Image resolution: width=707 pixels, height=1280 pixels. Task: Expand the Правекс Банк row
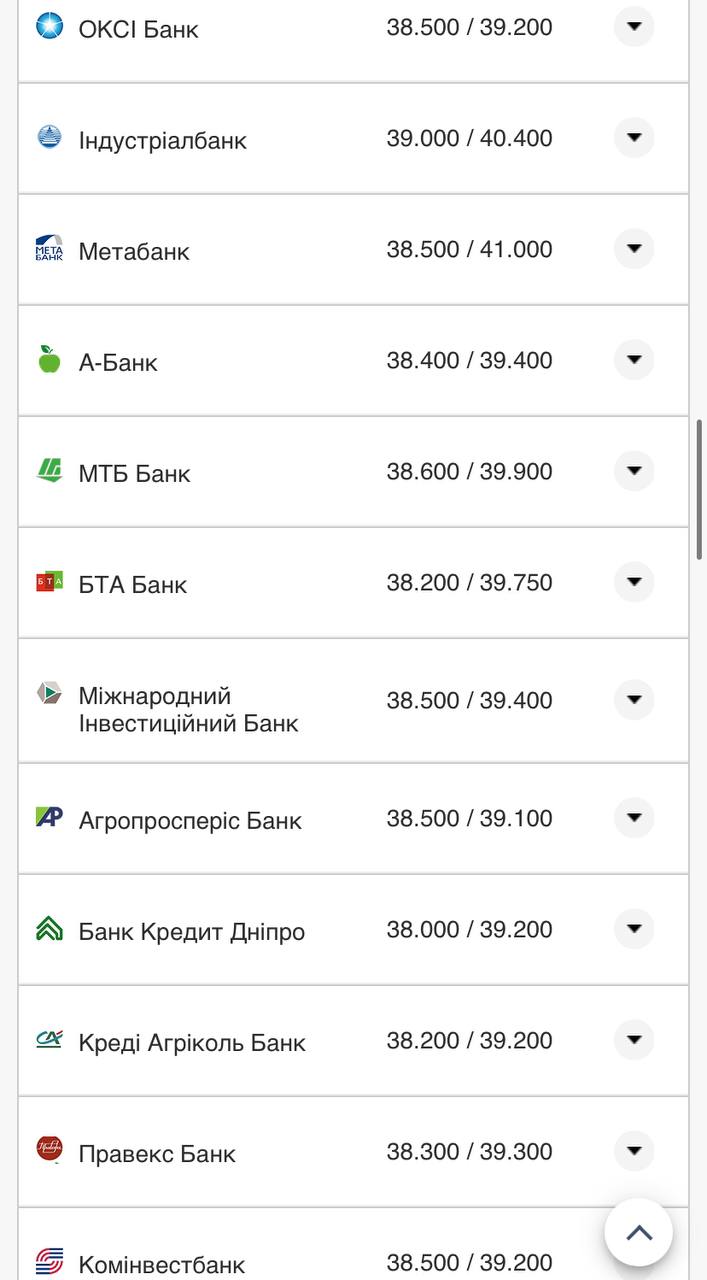click(634, 1151)
